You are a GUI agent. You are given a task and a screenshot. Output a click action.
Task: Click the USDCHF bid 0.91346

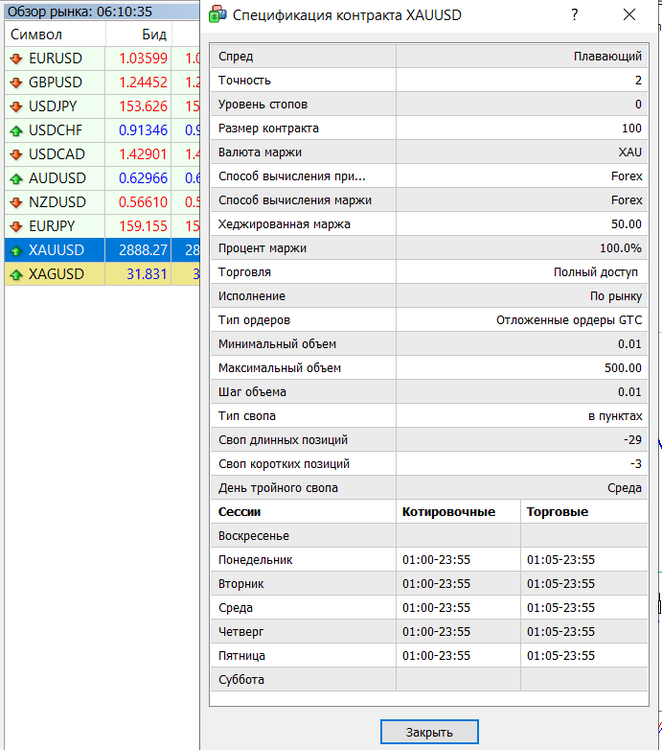click(x=143, y=130)
